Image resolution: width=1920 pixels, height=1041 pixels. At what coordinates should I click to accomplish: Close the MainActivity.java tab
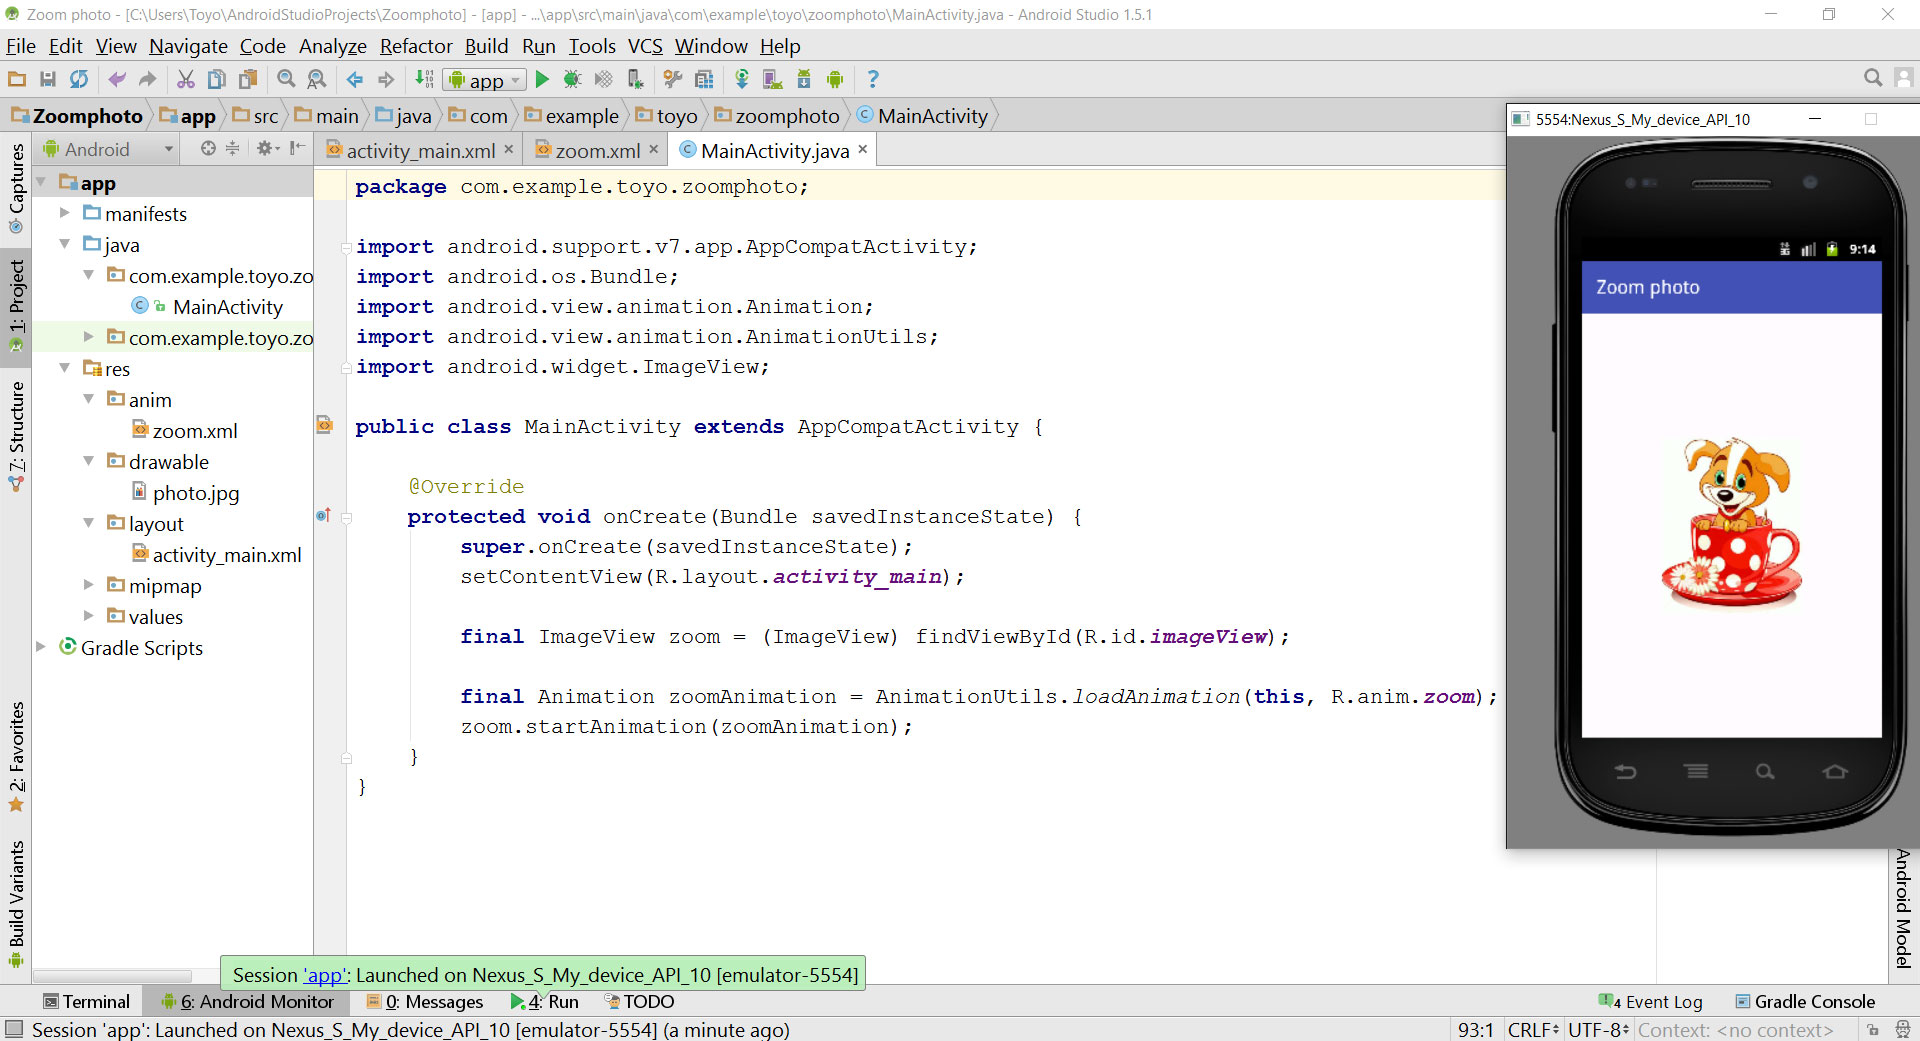pos(863,149)
